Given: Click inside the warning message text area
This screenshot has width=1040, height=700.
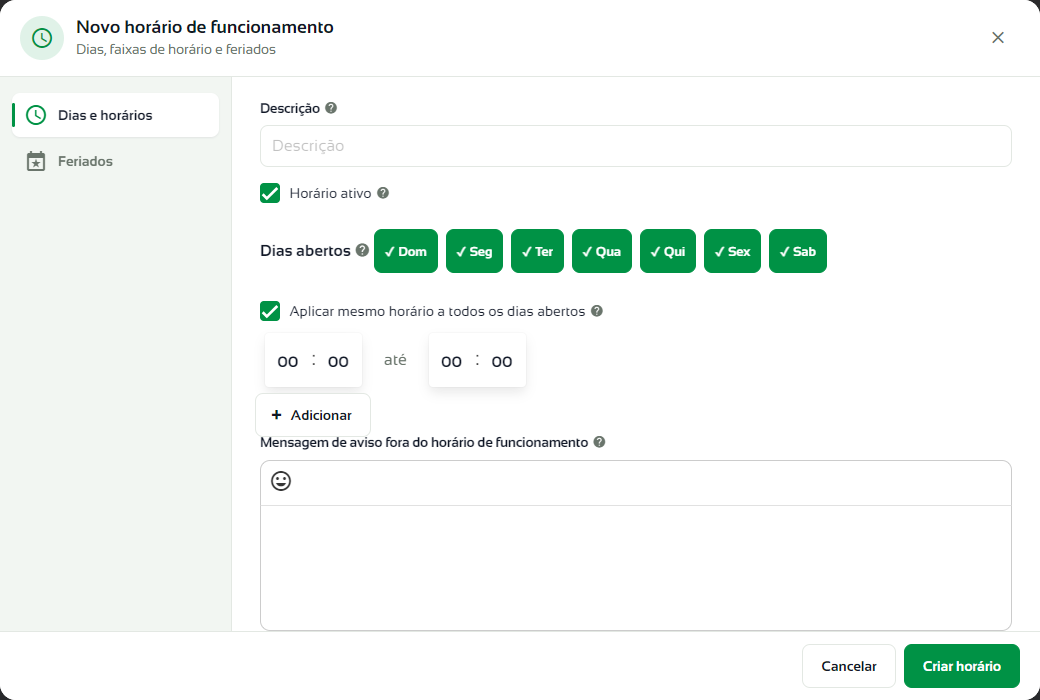Looking at the screenshot, I should coord(635,567).
